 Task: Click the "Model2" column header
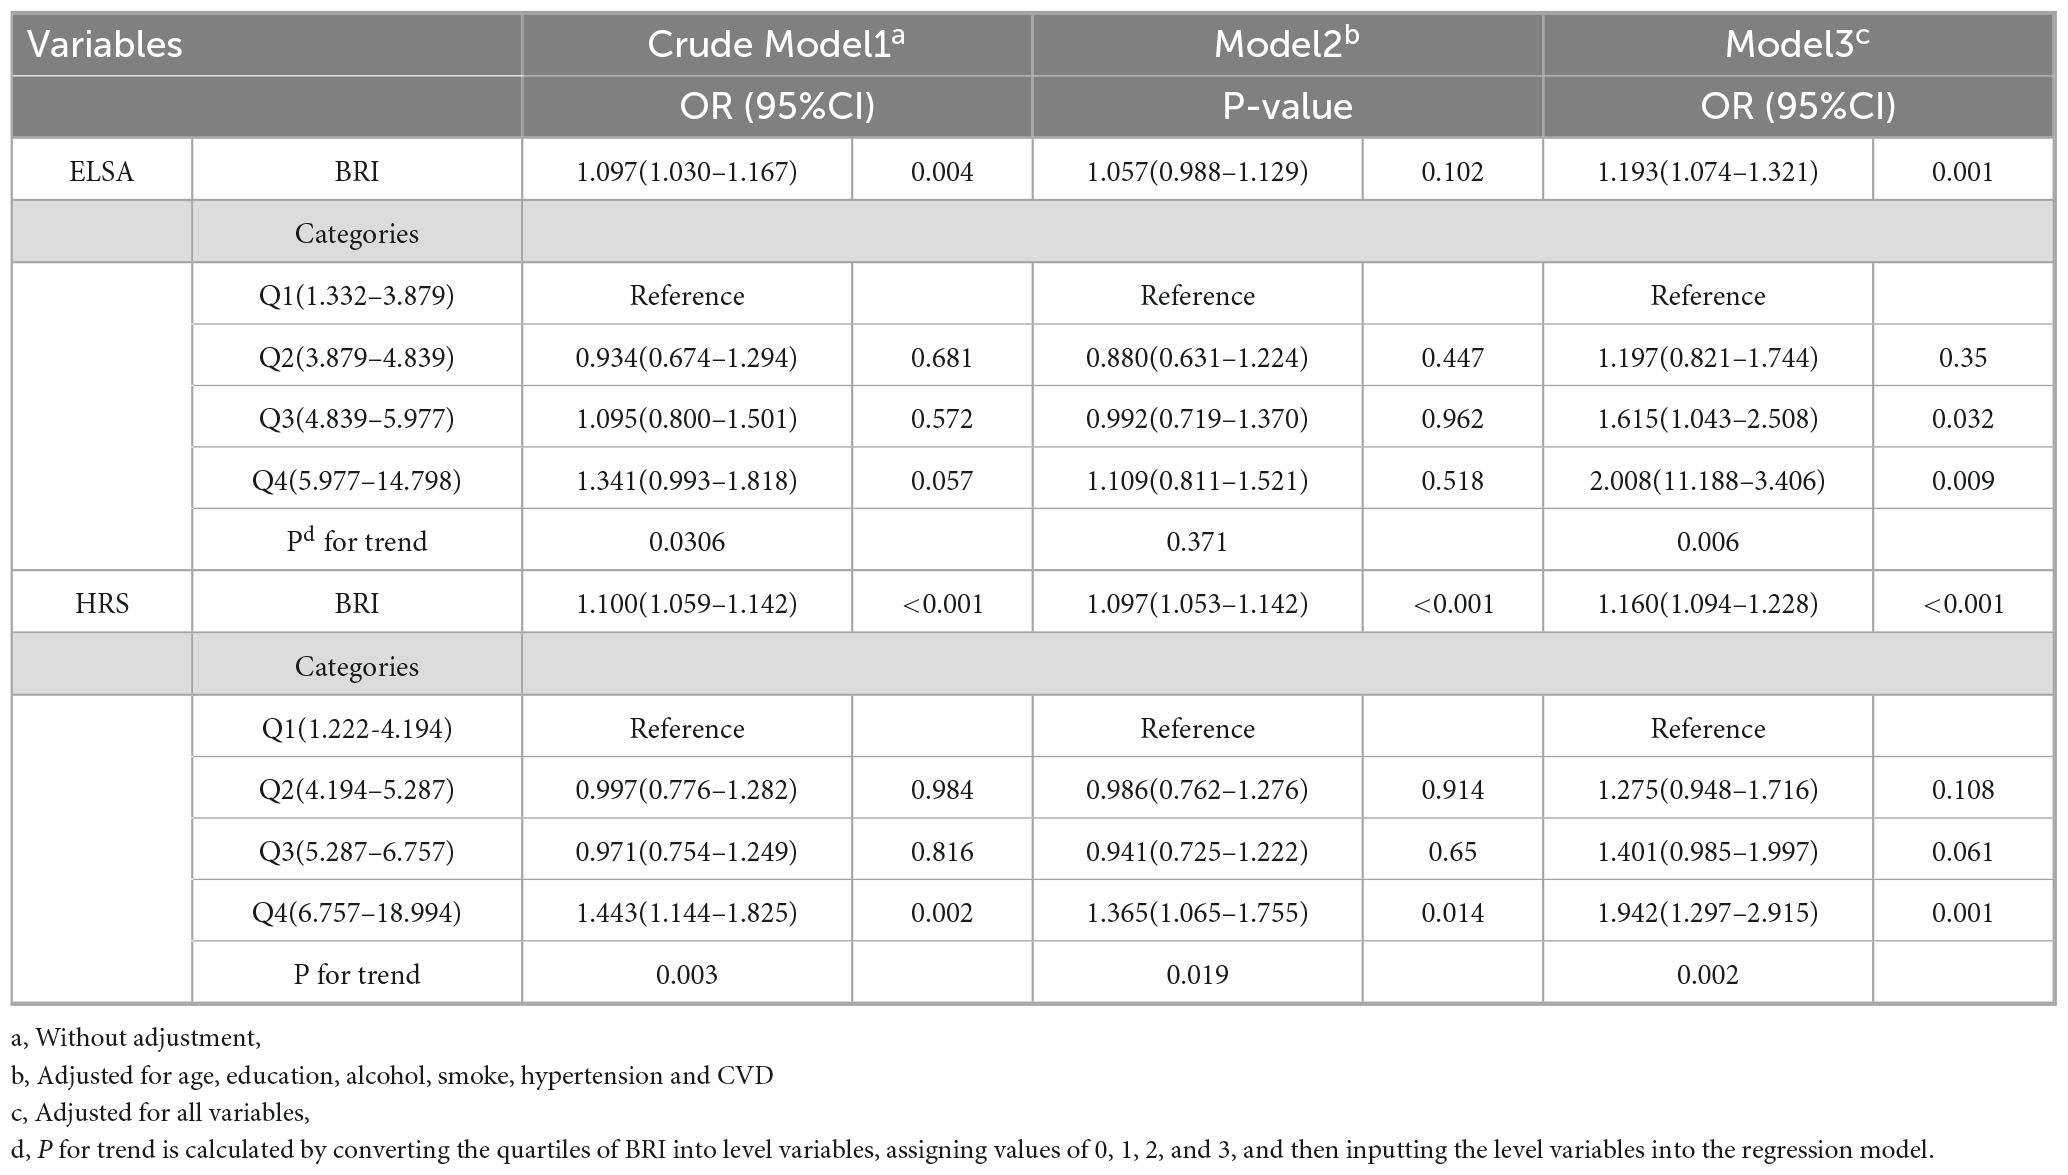click(x=1286, y=45)
